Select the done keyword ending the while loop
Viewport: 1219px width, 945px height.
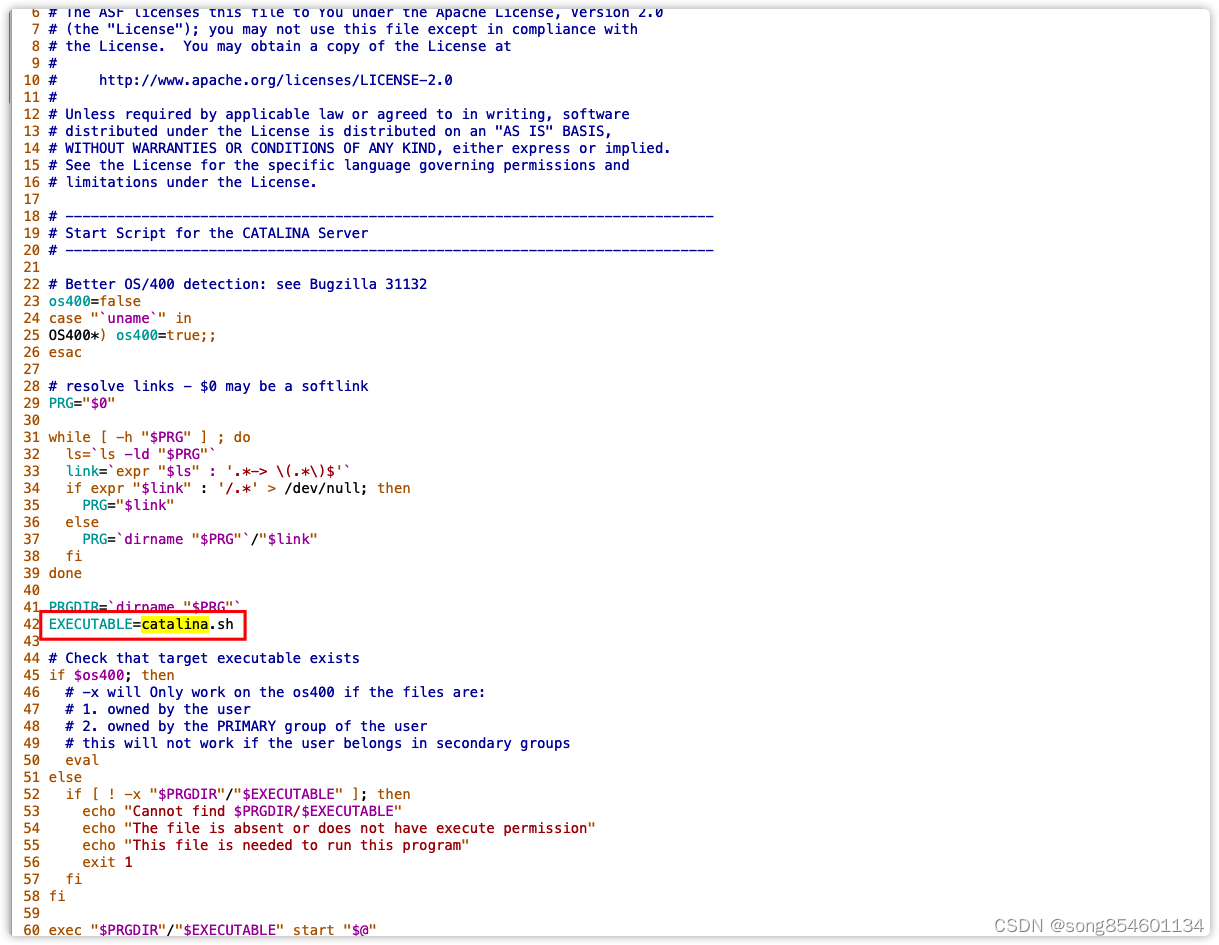coord(64,573)
